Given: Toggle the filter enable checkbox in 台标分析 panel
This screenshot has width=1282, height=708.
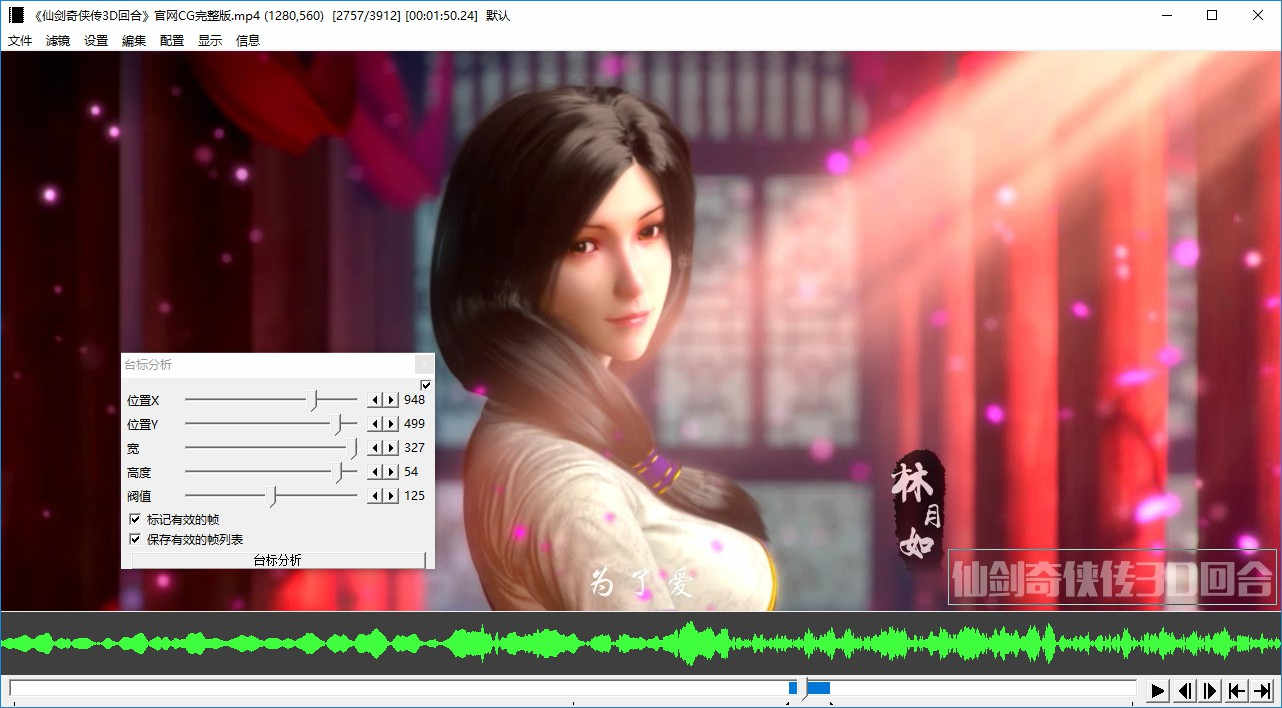Looking at the screenshot, I should point(426,385).
